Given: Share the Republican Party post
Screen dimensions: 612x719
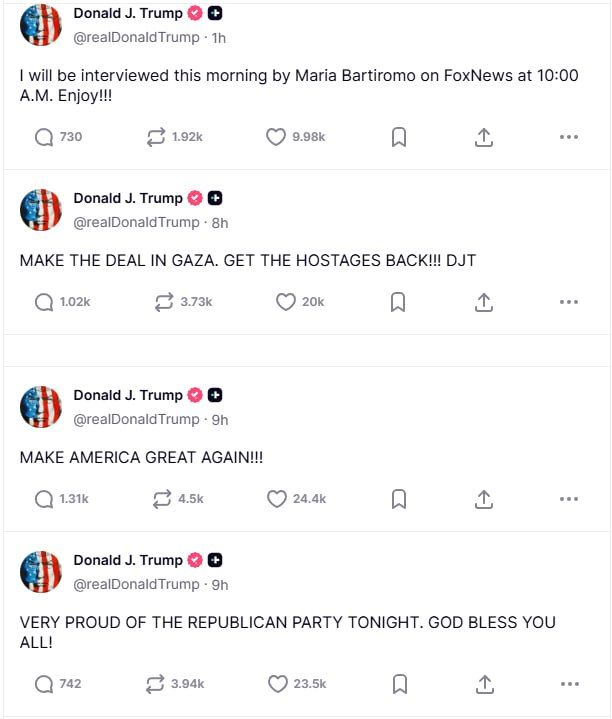Looking at the screenshot, I should pyautogui.click(x=484, y=685).
